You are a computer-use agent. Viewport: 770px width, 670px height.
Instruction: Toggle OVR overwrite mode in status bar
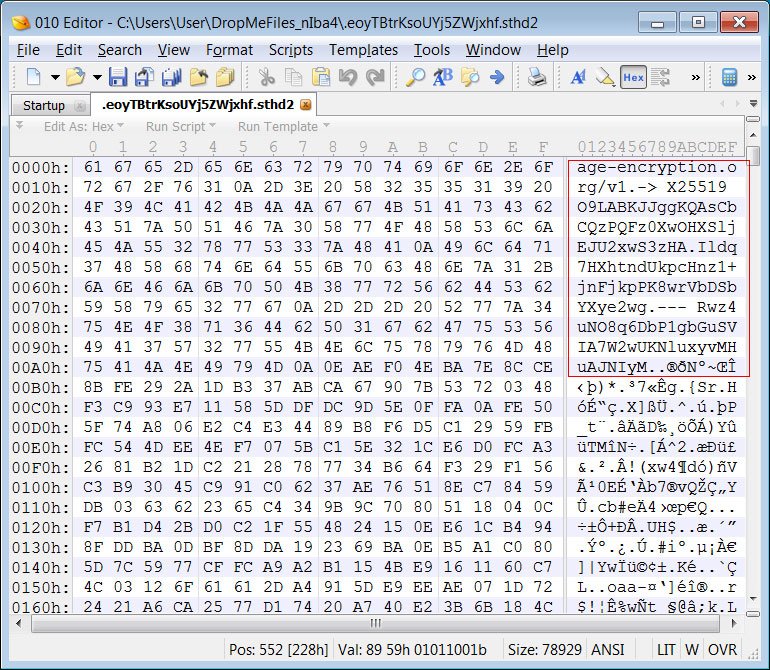click(723, 649)
